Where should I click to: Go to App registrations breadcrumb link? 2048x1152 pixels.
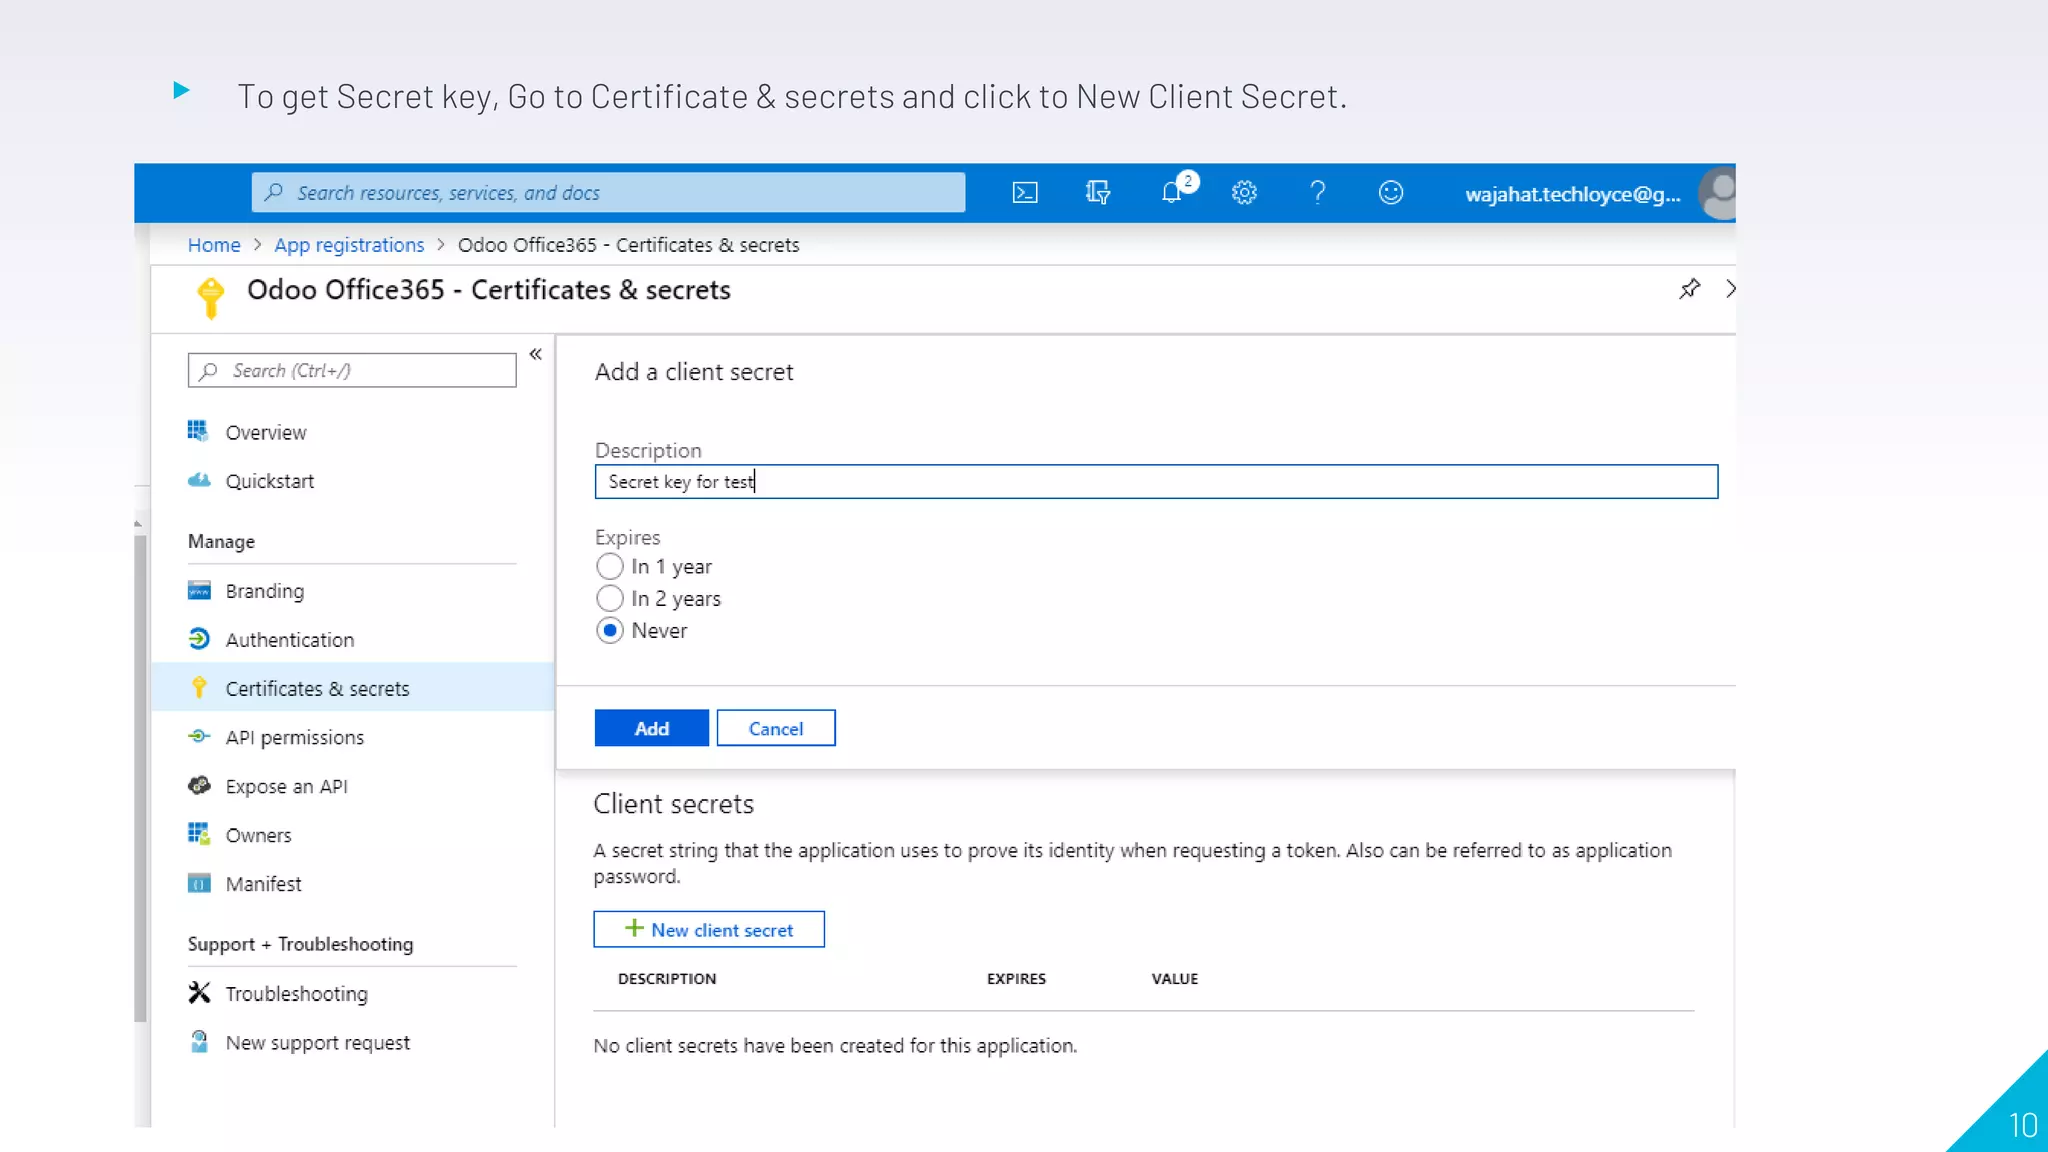click(349, 245)
